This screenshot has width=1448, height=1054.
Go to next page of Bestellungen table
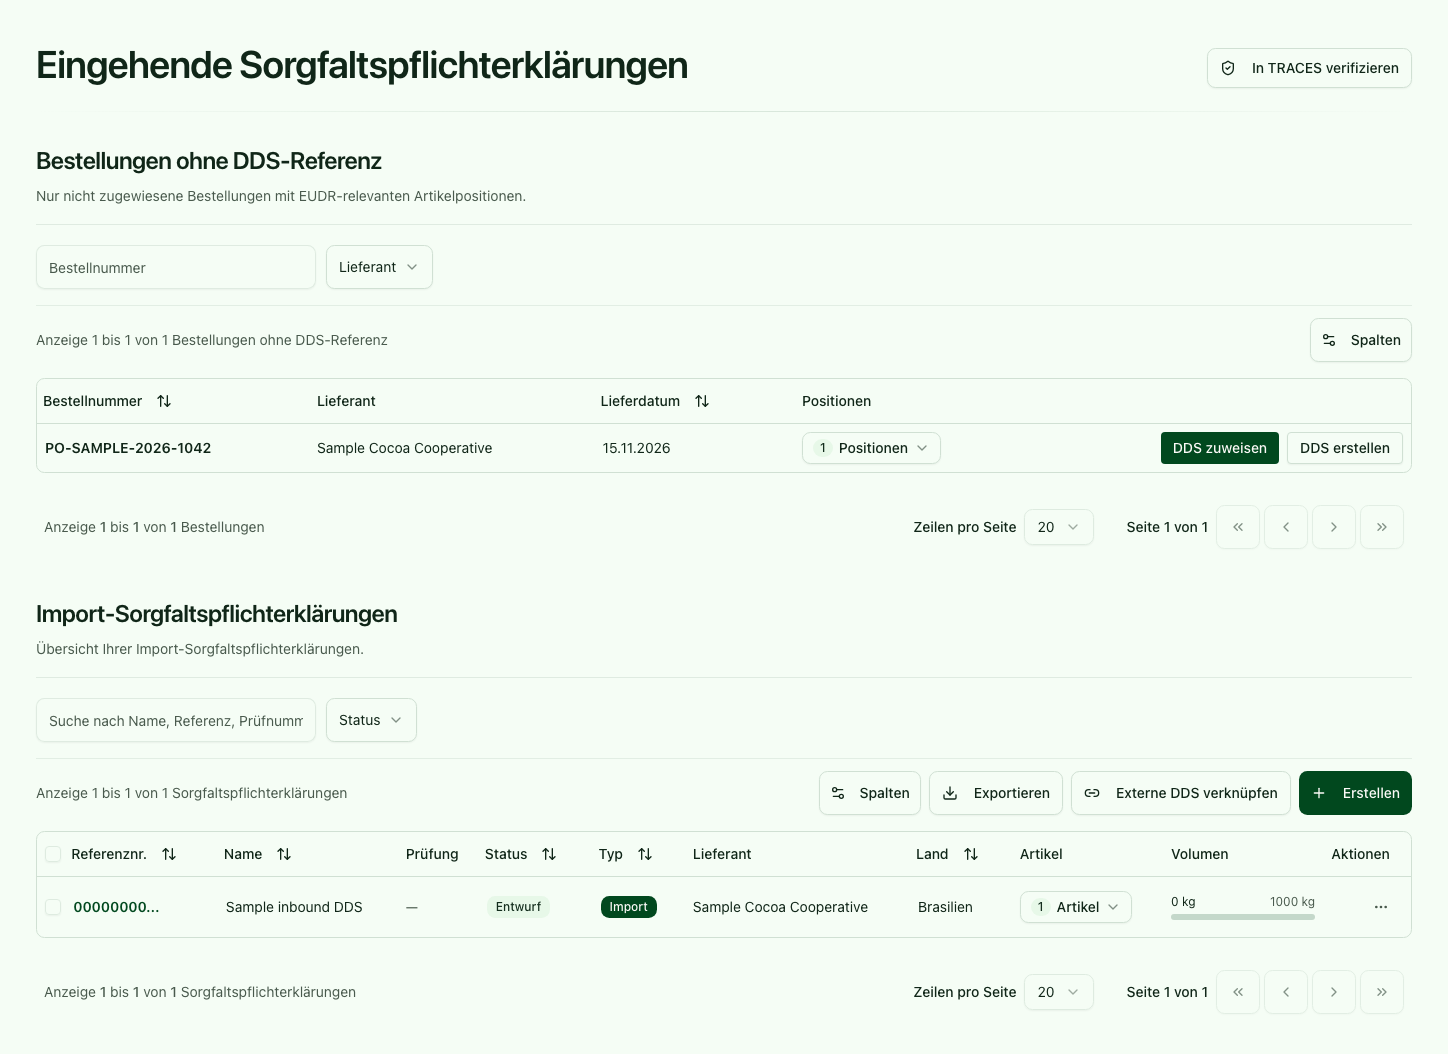coord(1334,527)
